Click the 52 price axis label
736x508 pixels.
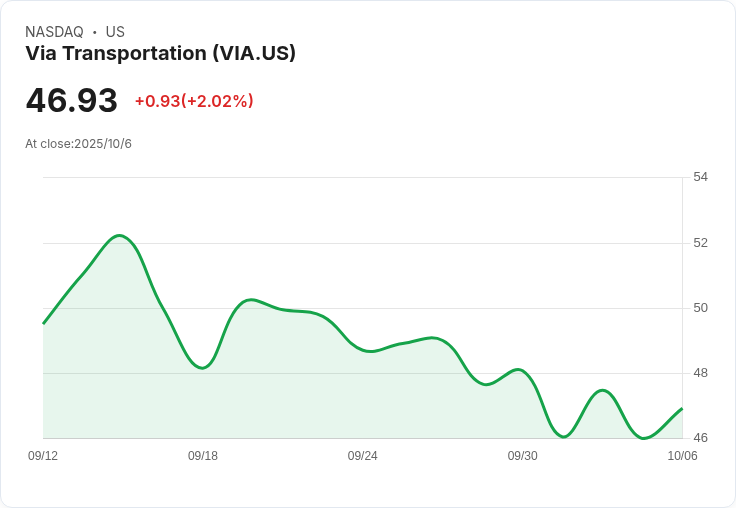click(x=700, y=243)
